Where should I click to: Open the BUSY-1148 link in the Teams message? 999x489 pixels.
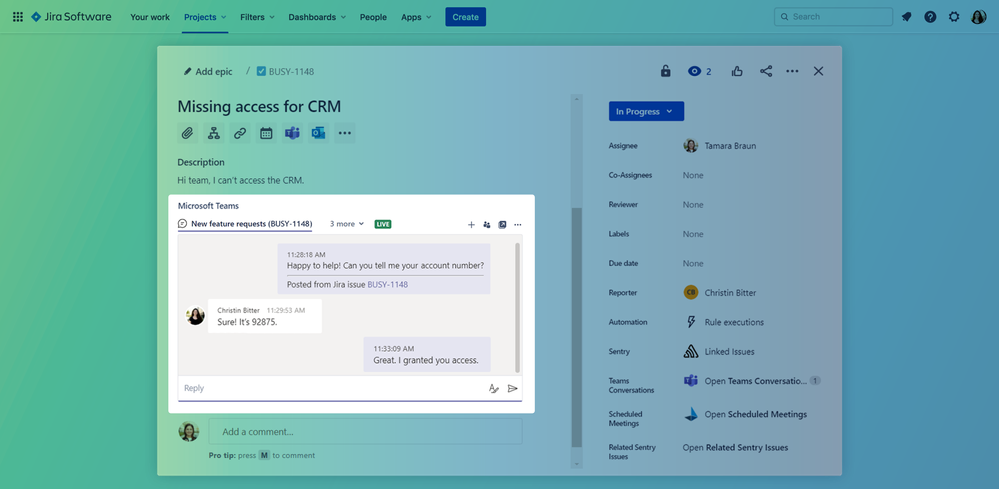point(387,285)
